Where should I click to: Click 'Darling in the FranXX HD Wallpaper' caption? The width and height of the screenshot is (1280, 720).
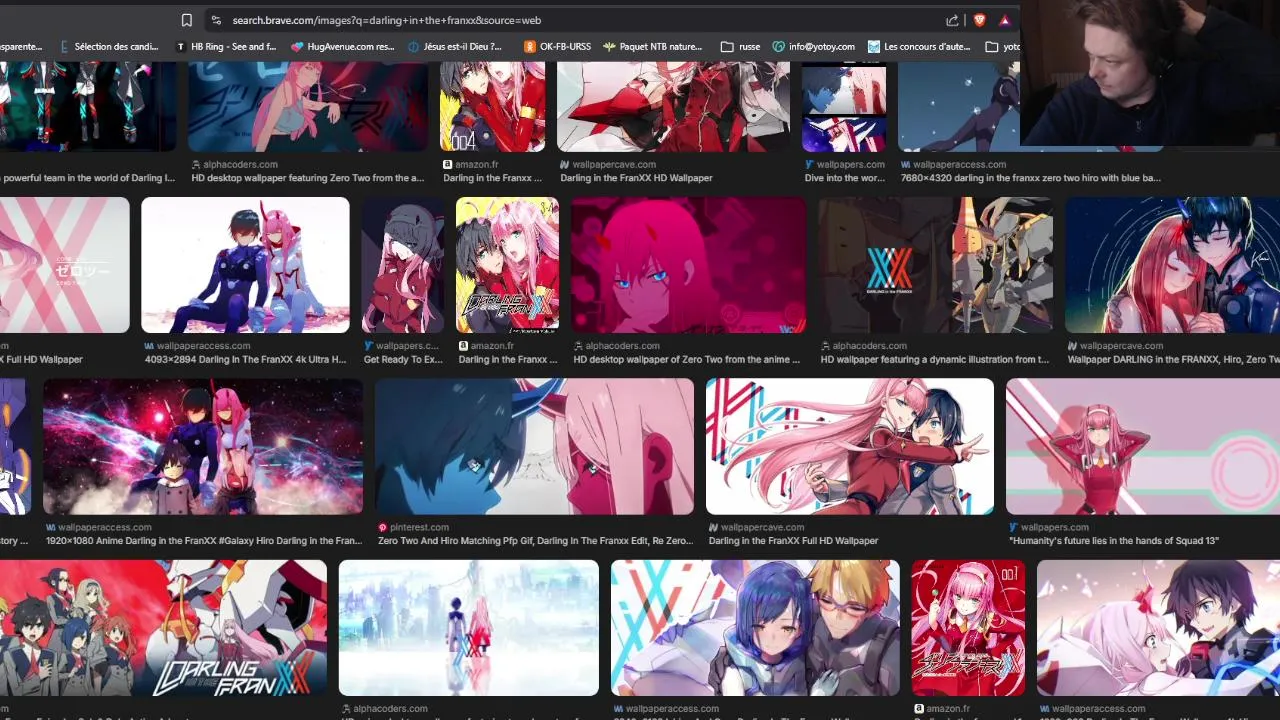(636, 178)
